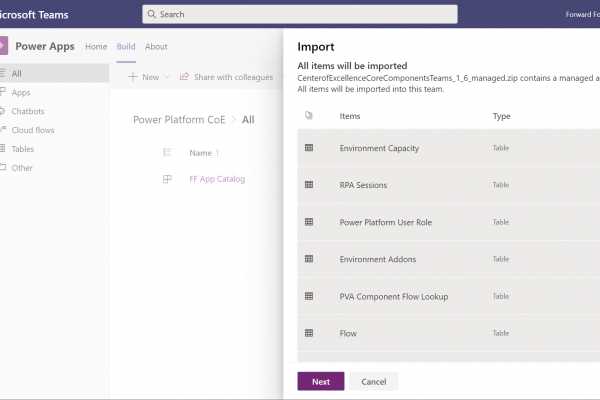Select the PVA Component Flow Lookup row
600x400 pixels.
point(448,296)
